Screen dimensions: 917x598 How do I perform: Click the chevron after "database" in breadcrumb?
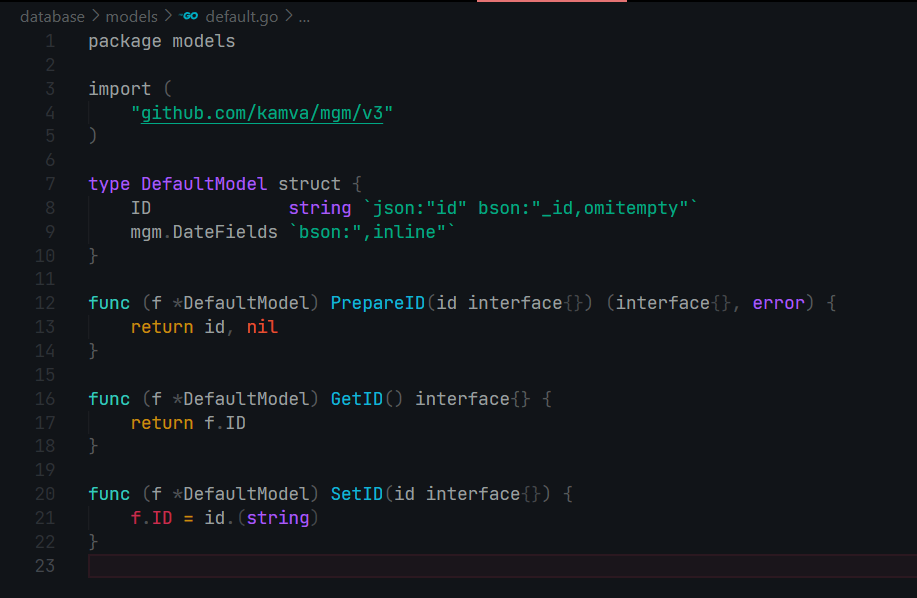pos(95,16)
